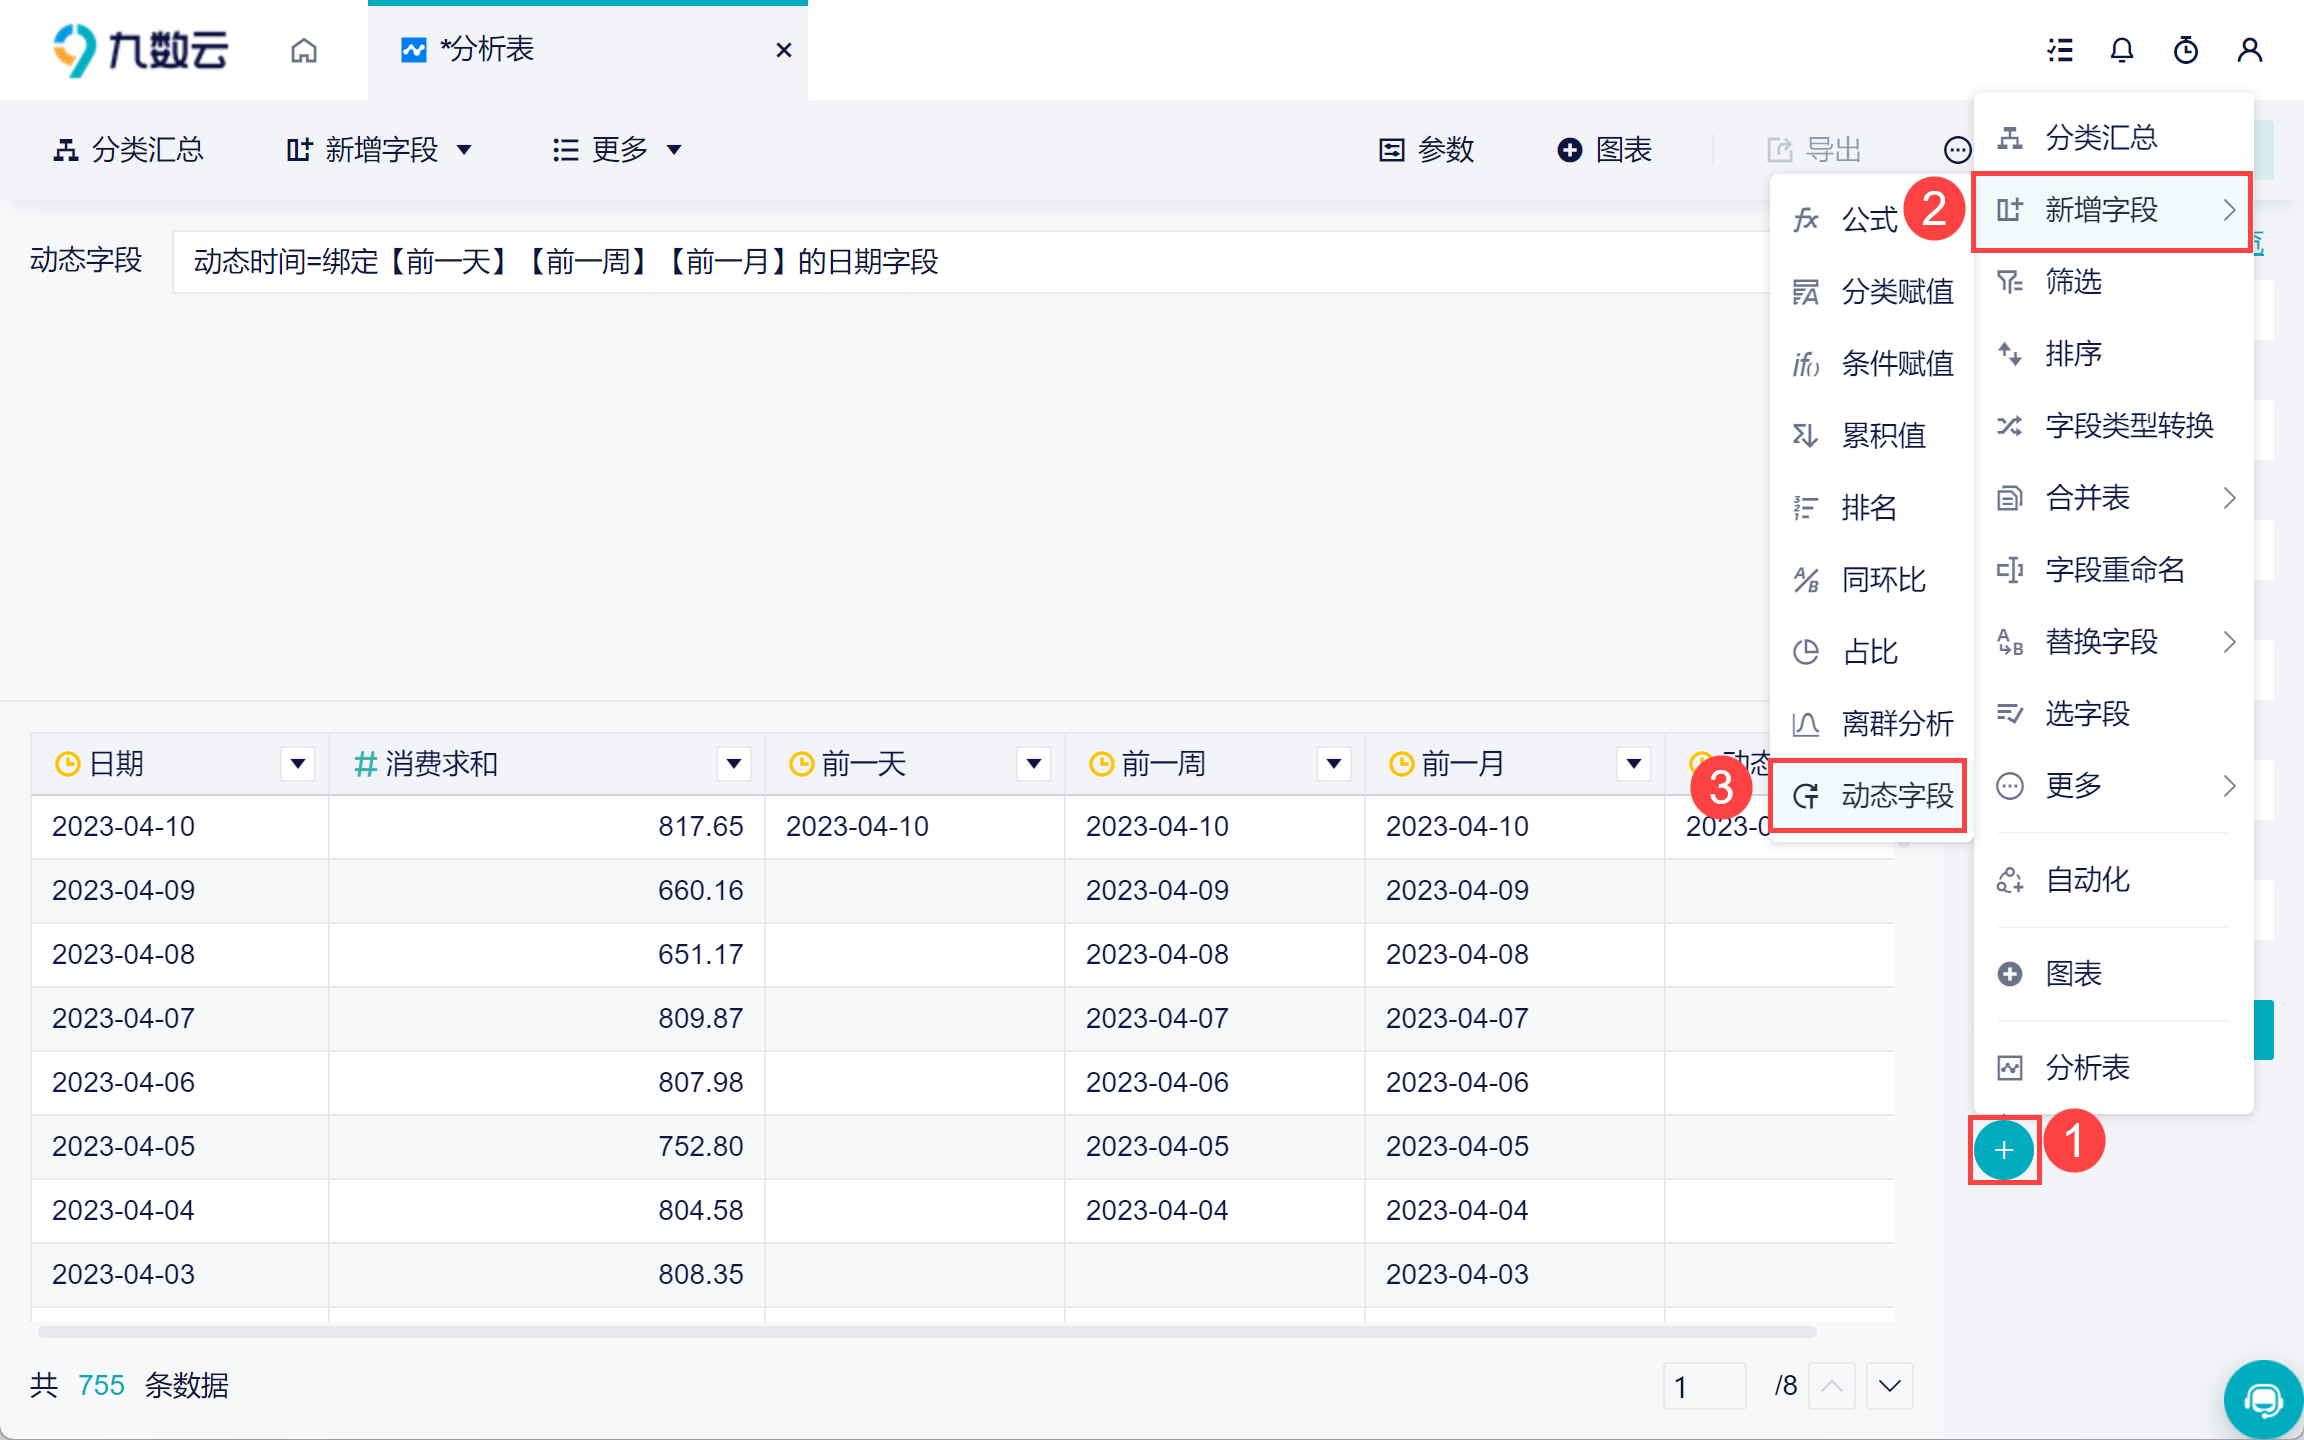Click the page number input field
The width and height of the screenshot is (2304, 1440).
point(1704,1386)
